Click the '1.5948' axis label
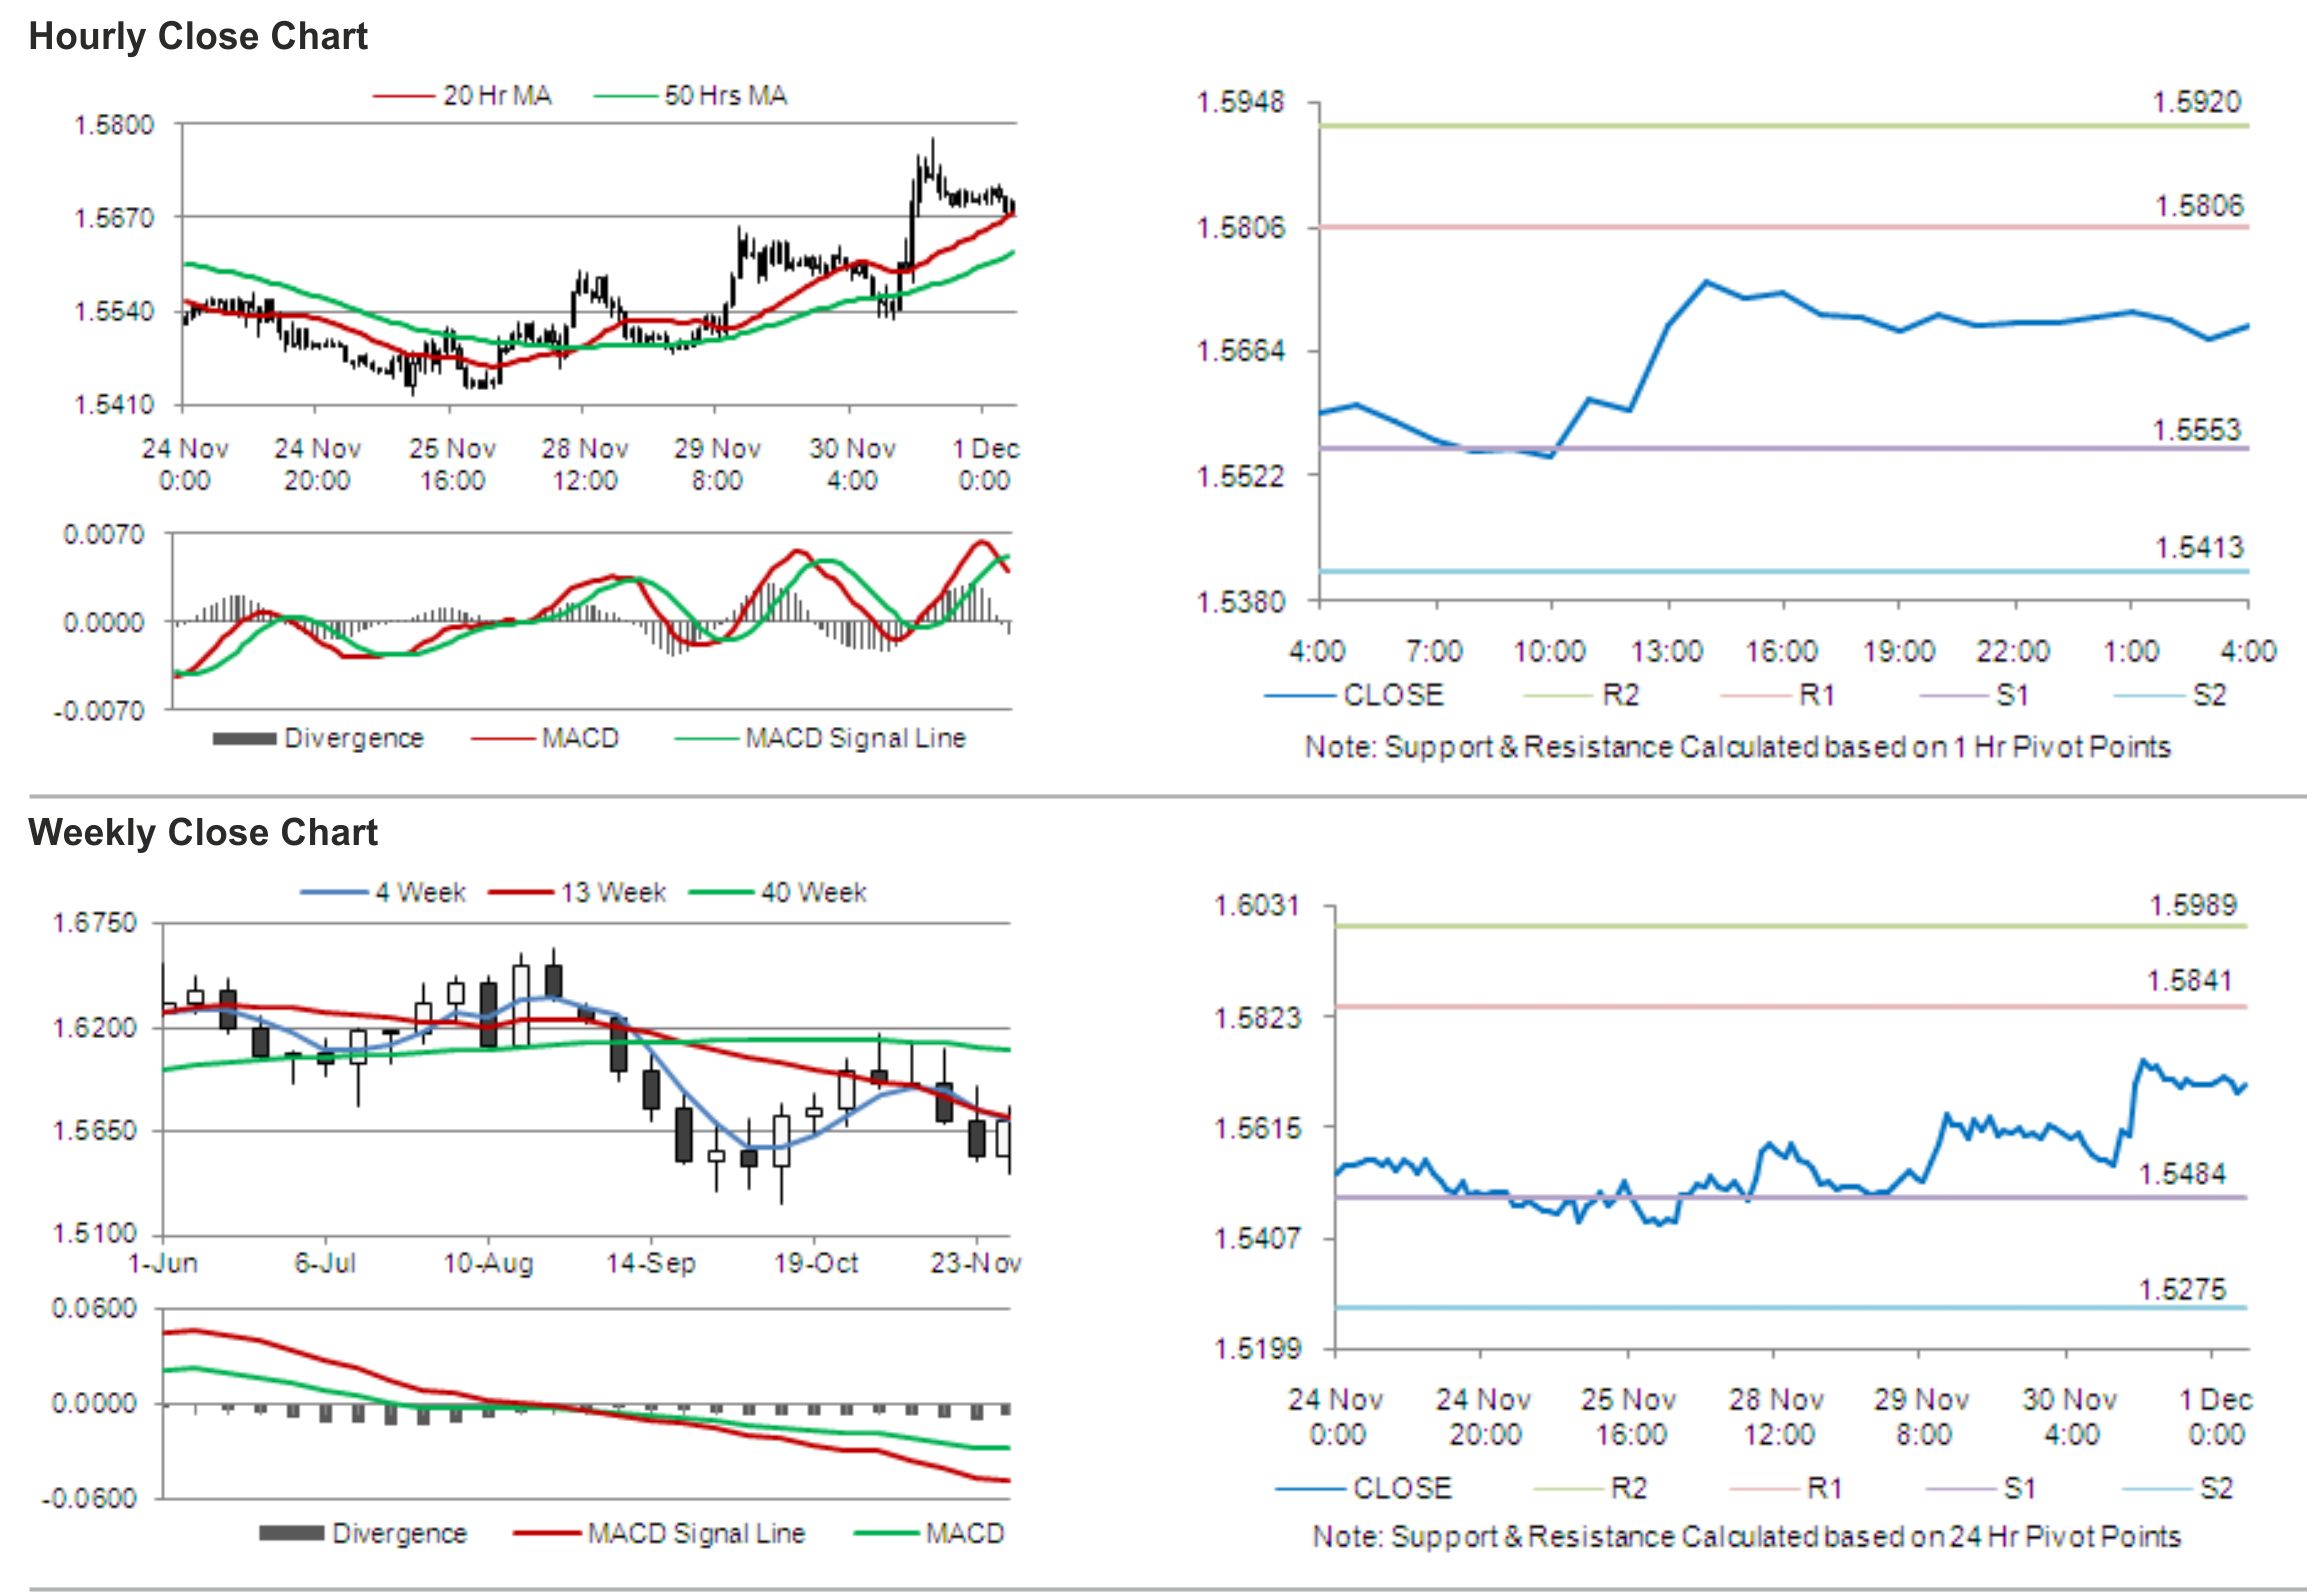The image size is (2307, 1592). point(1241,102)
